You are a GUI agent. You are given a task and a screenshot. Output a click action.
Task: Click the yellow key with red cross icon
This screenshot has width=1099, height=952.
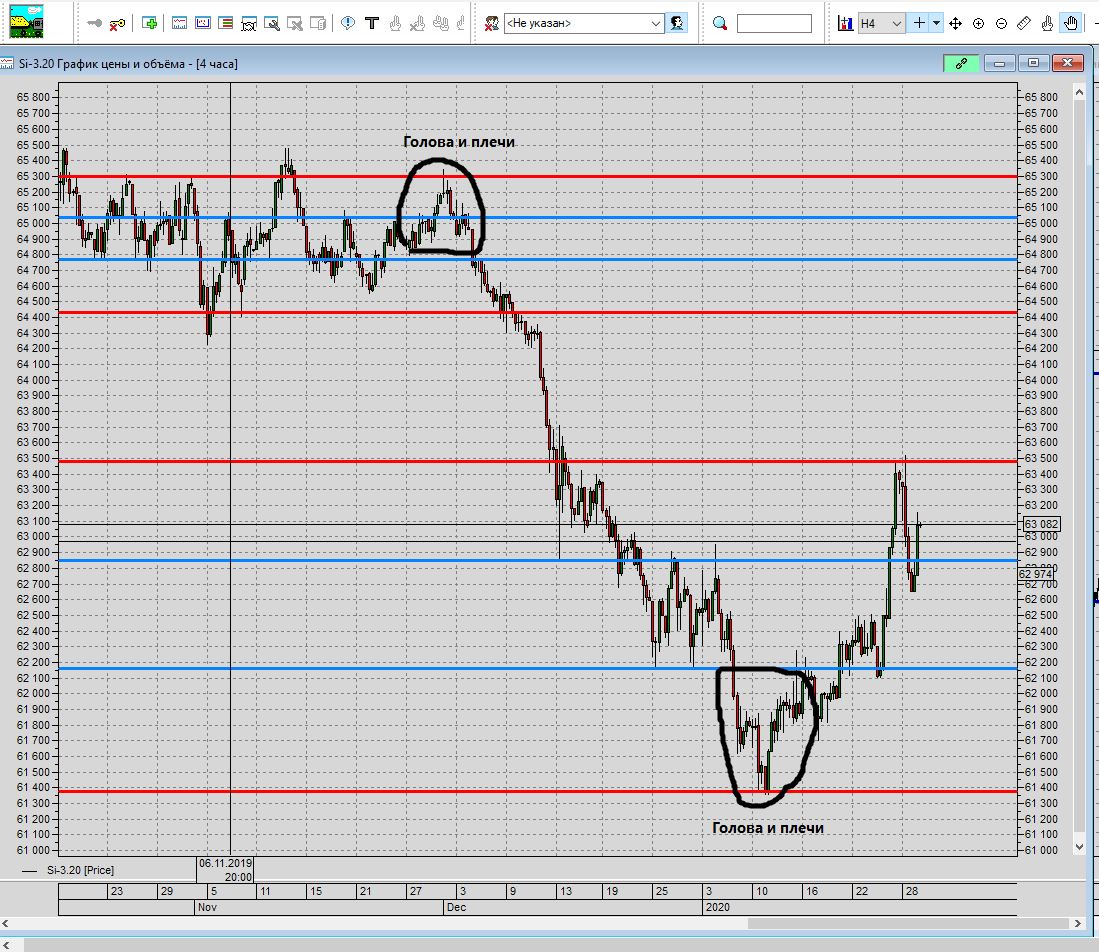[118, 24]
